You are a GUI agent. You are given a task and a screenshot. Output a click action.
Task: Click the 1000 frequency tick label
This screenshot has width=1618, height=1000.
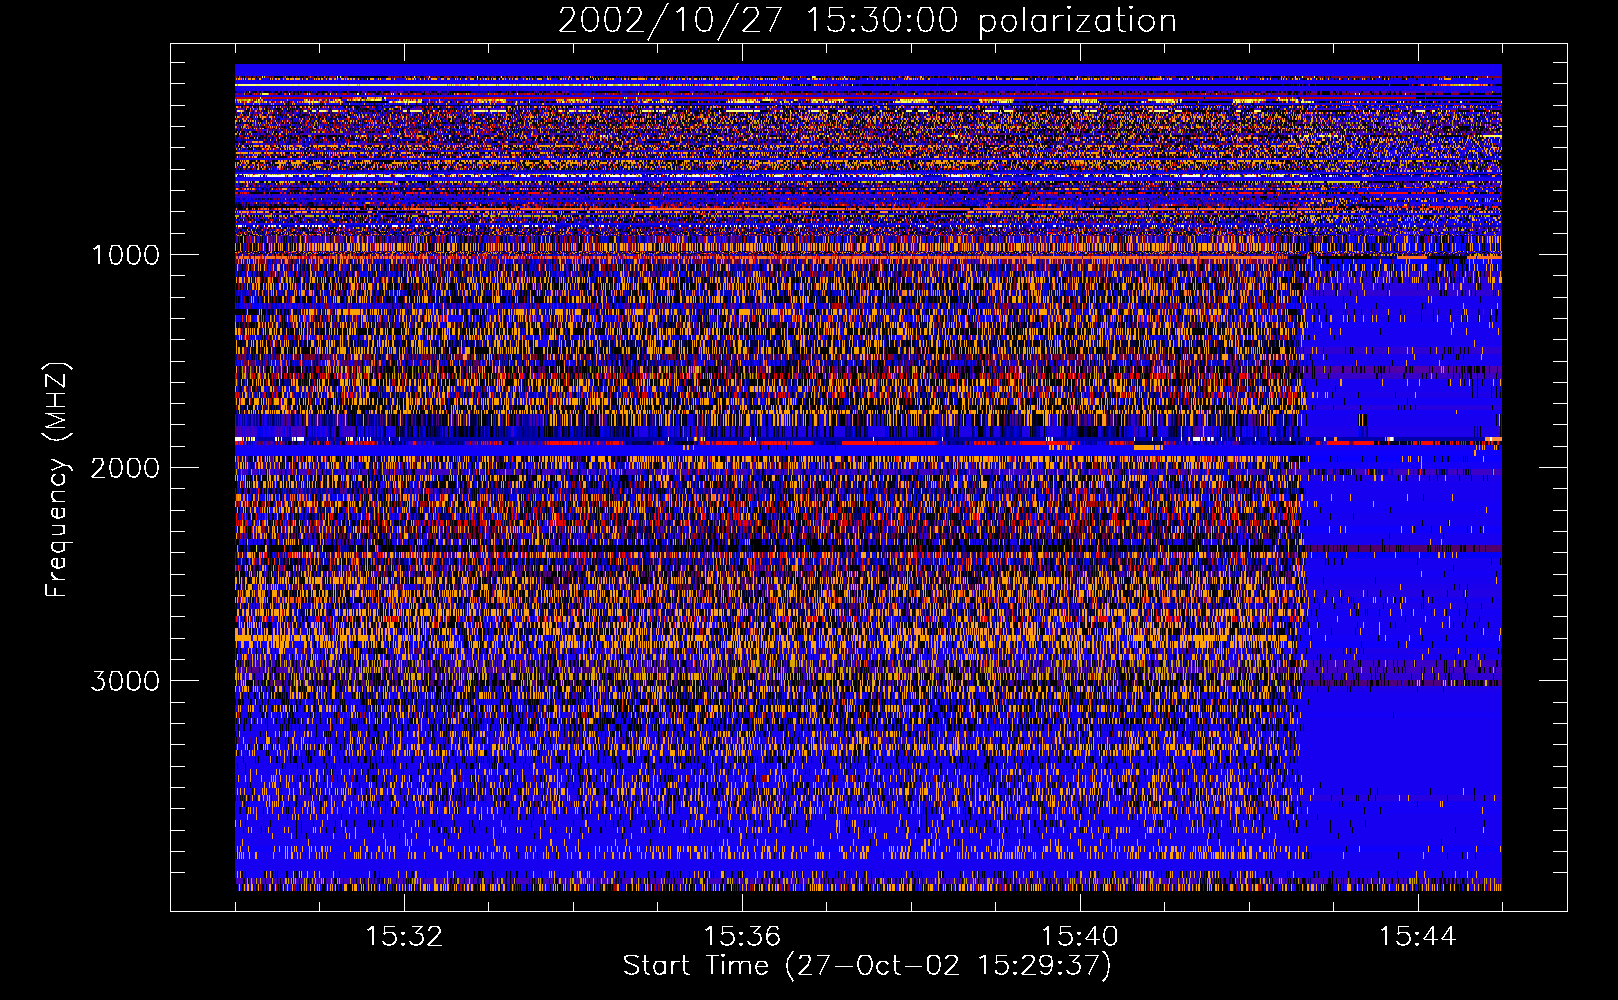tap(125, 255)
